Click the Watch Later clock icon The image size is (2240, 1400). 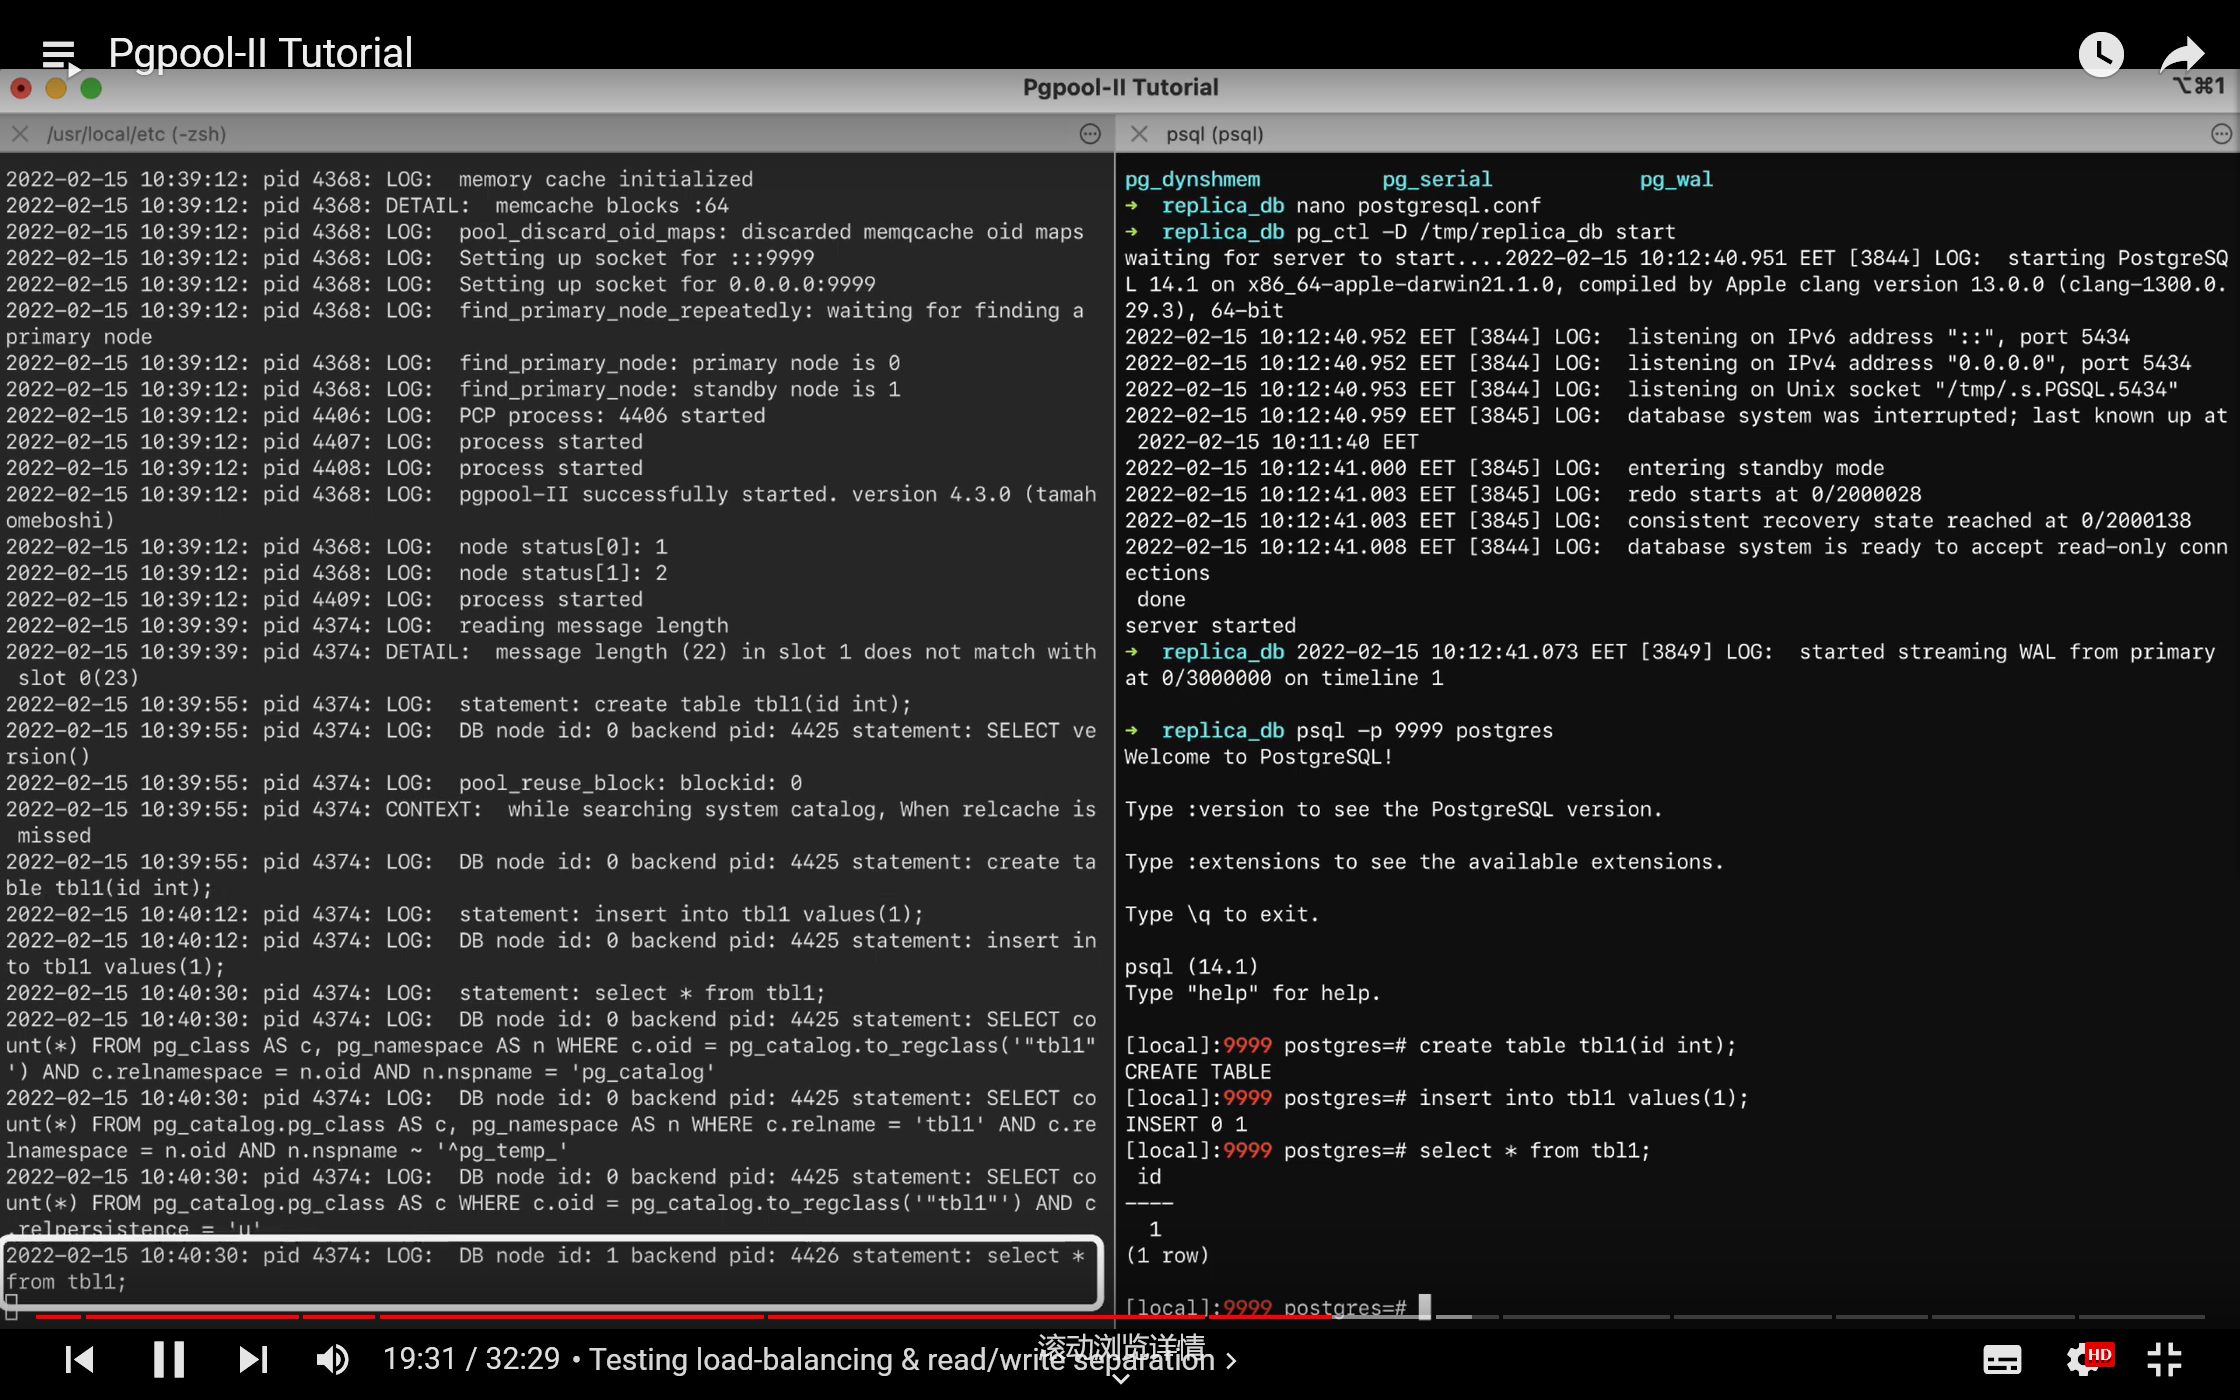[2101, 54]
